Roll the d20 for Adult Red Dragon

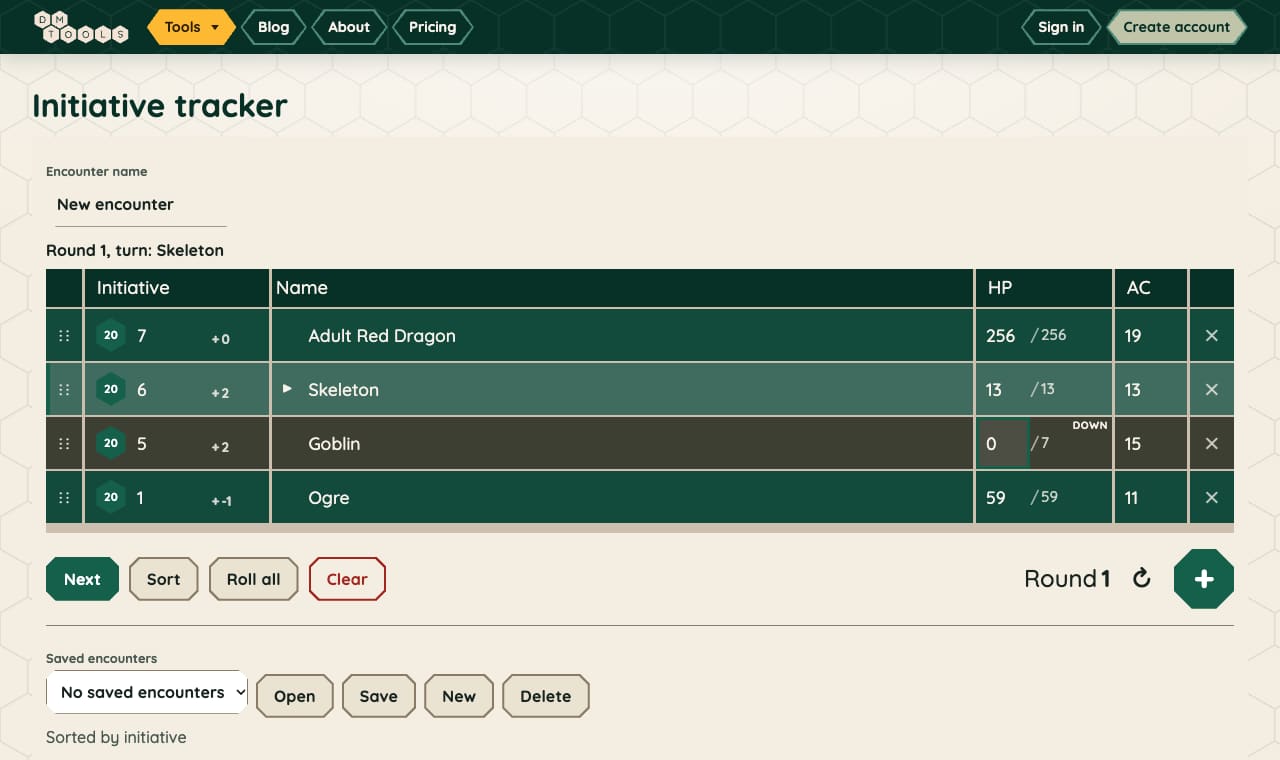click(x=111, y=335)
